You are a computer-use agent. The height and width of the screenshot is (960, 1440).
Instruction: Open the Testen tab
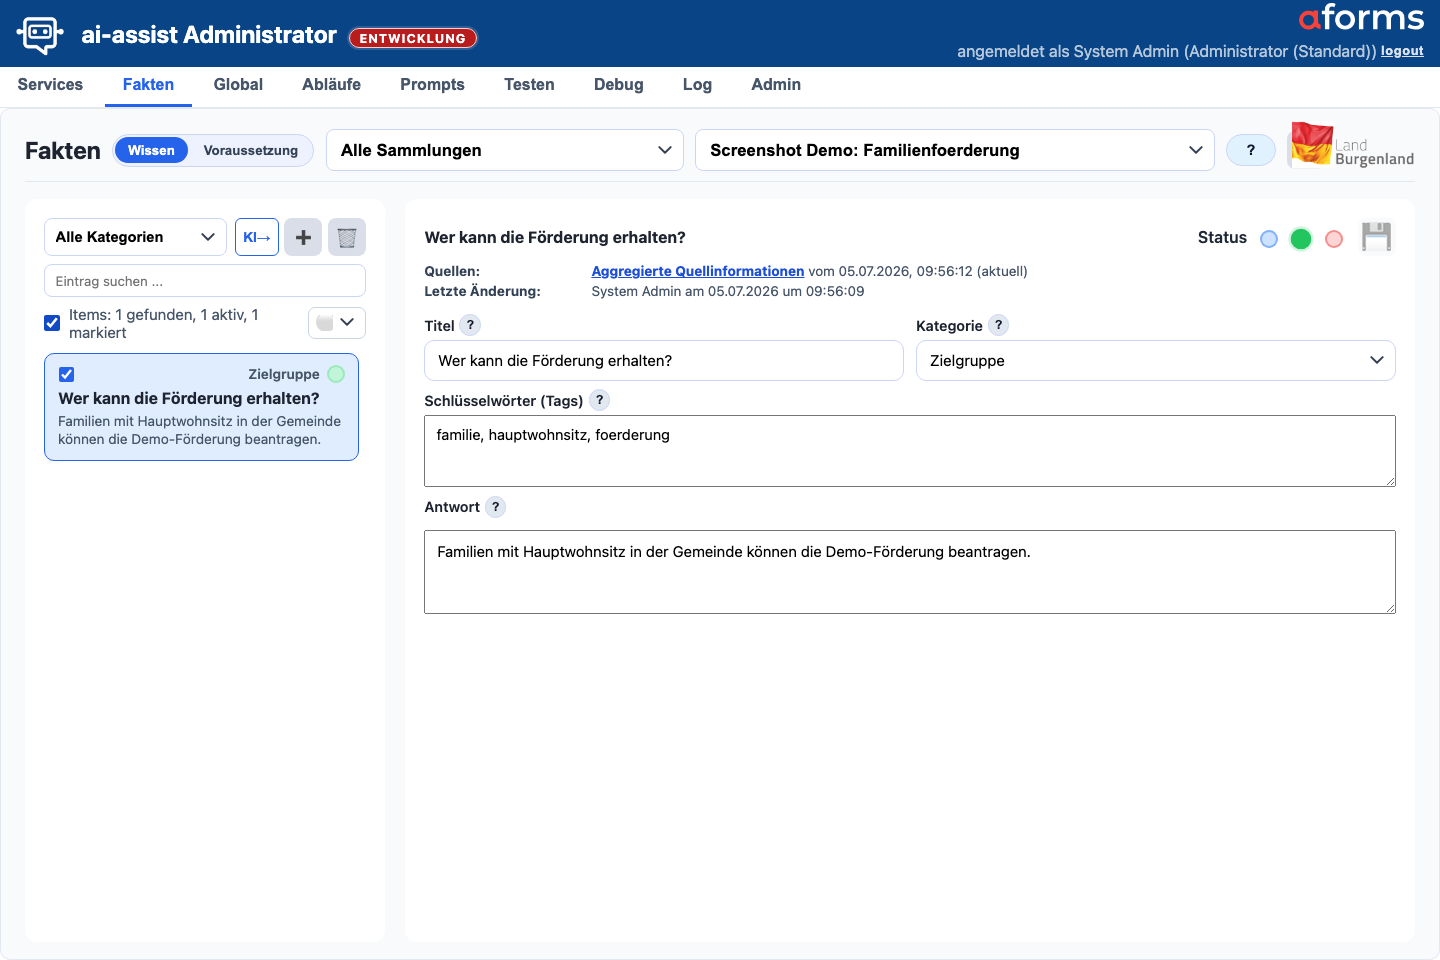(x=529, y=85)
